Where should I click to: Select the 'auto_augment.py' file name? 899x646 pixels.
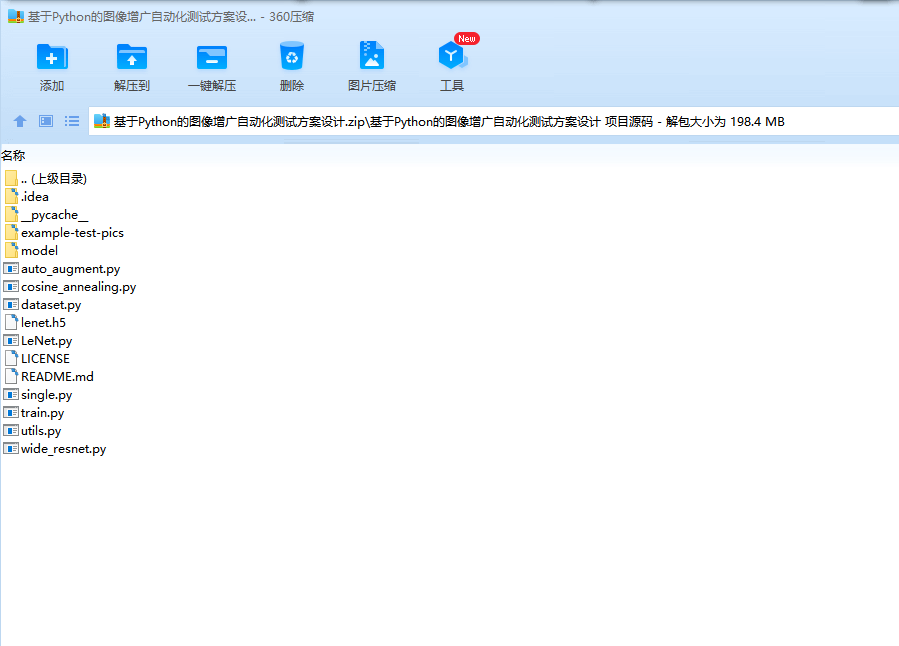71,269
